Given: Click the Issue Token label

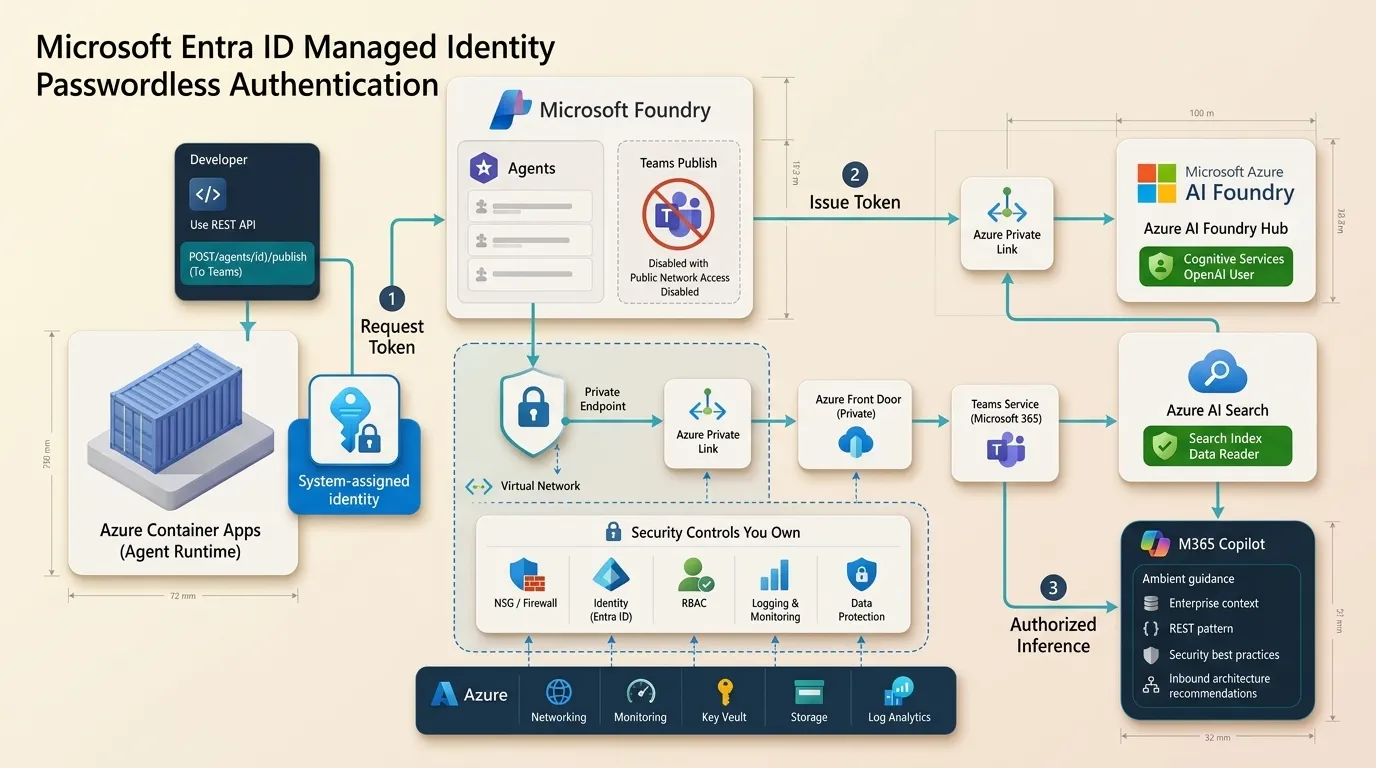Looking at the screenshot, I should point(855,202).
